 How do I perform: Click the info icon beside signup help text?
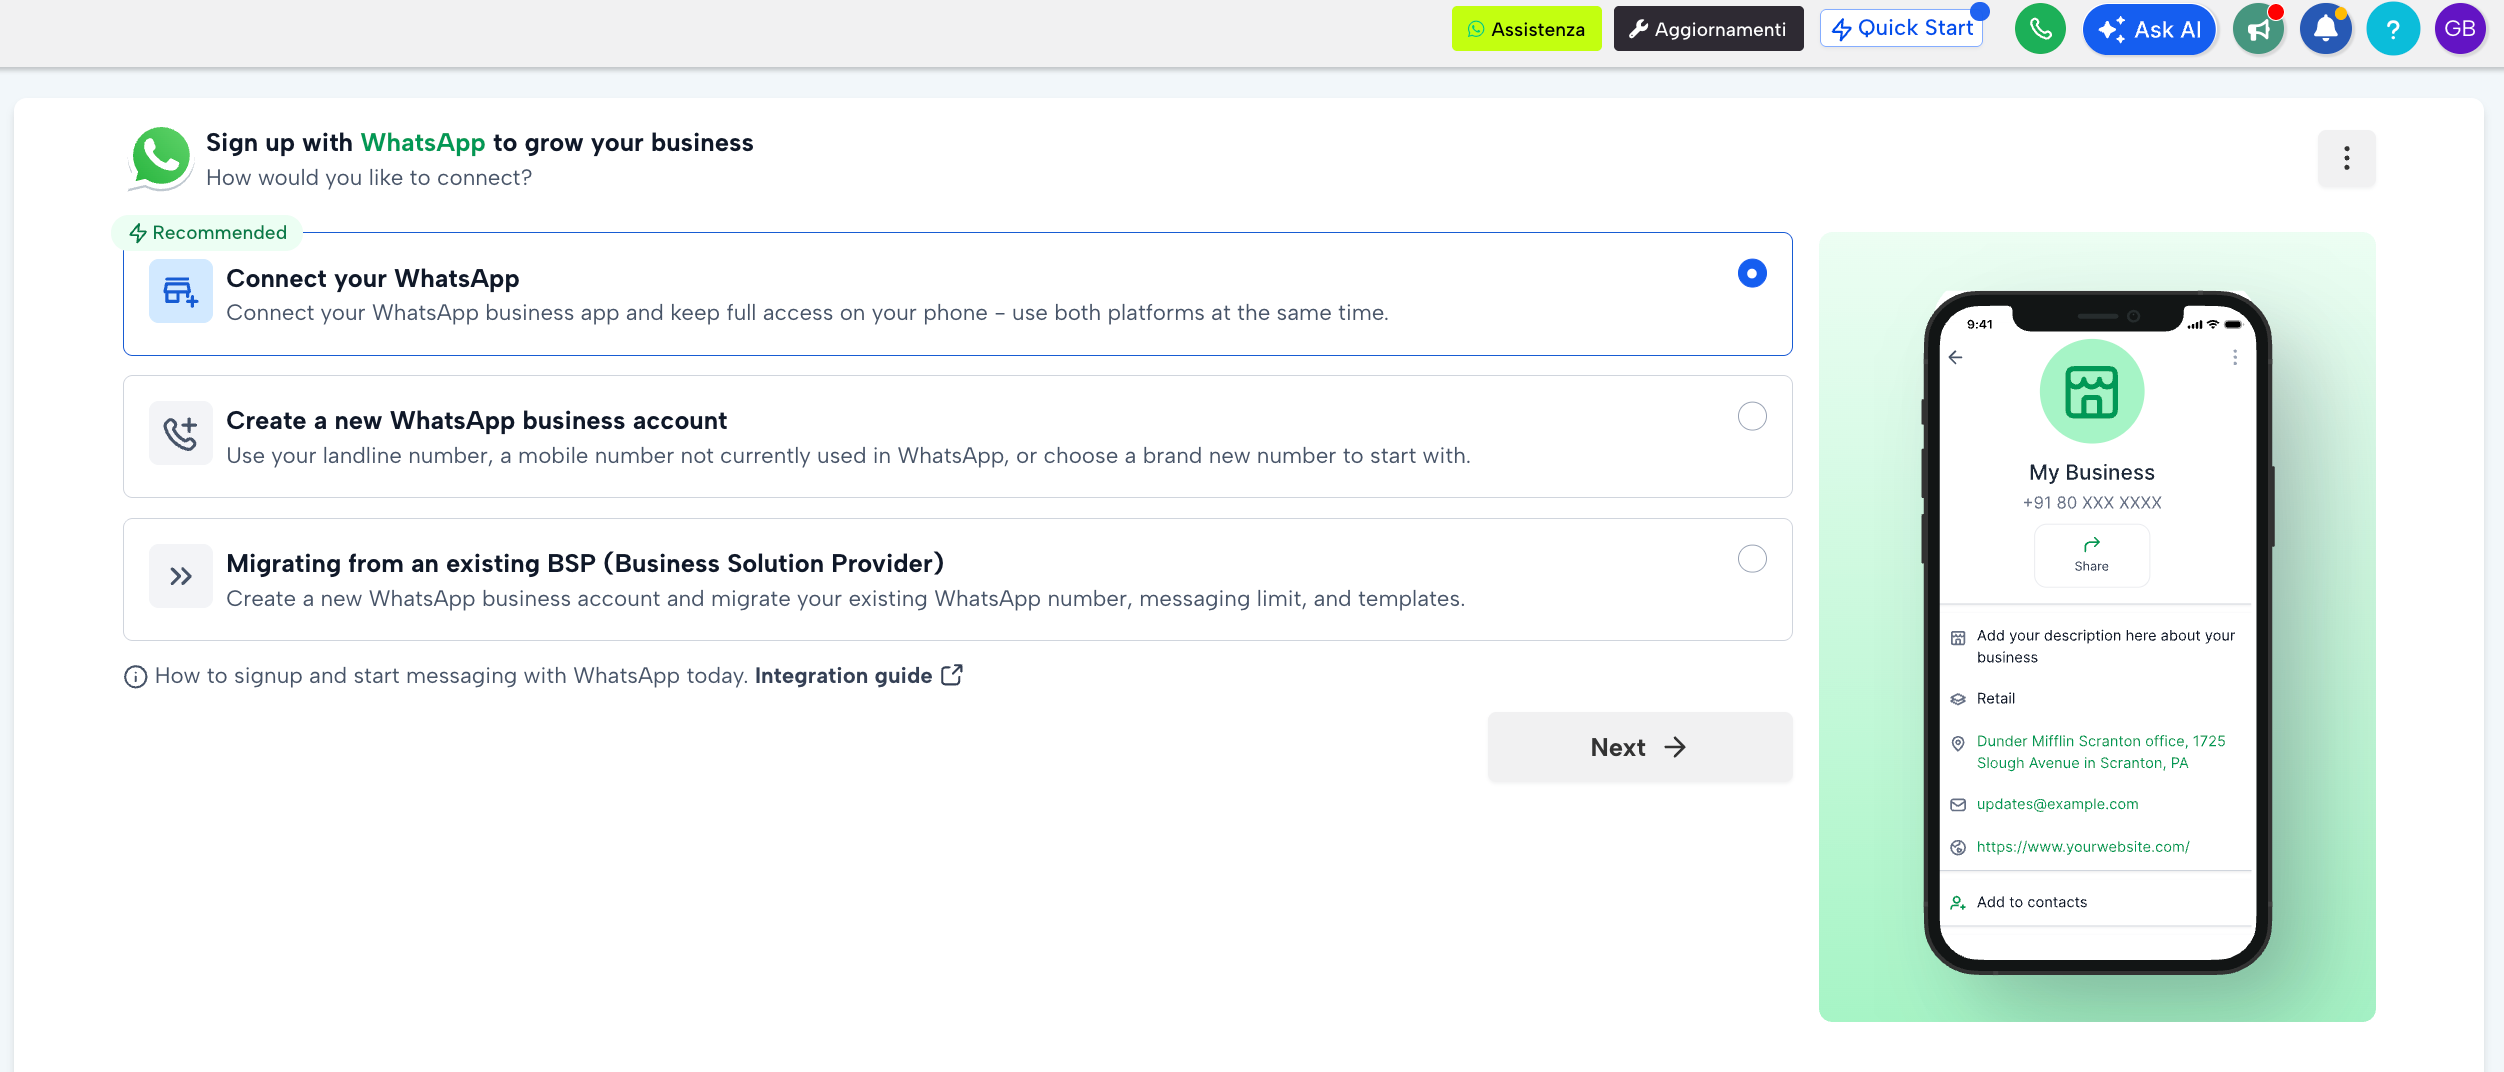135,677
